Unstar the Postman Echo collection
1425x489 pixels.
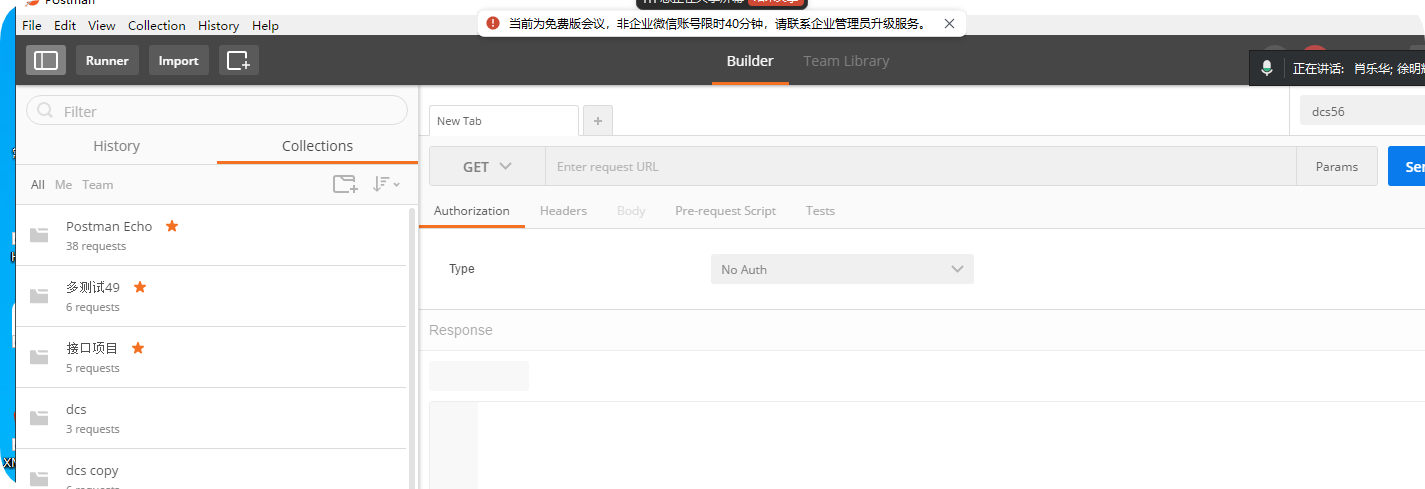pyautogui.click(x=172, y=226)
